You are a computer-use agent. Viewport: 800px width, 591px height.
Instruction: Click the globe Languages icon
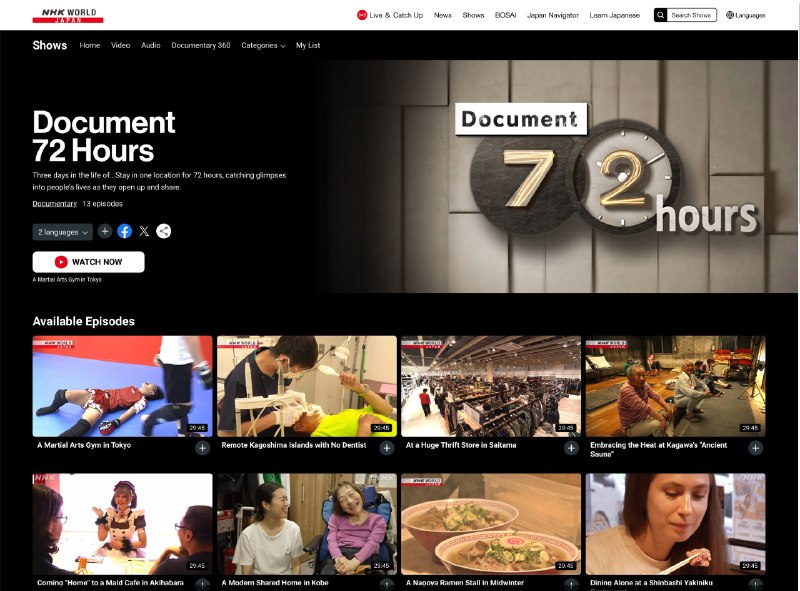pos(730,15)
